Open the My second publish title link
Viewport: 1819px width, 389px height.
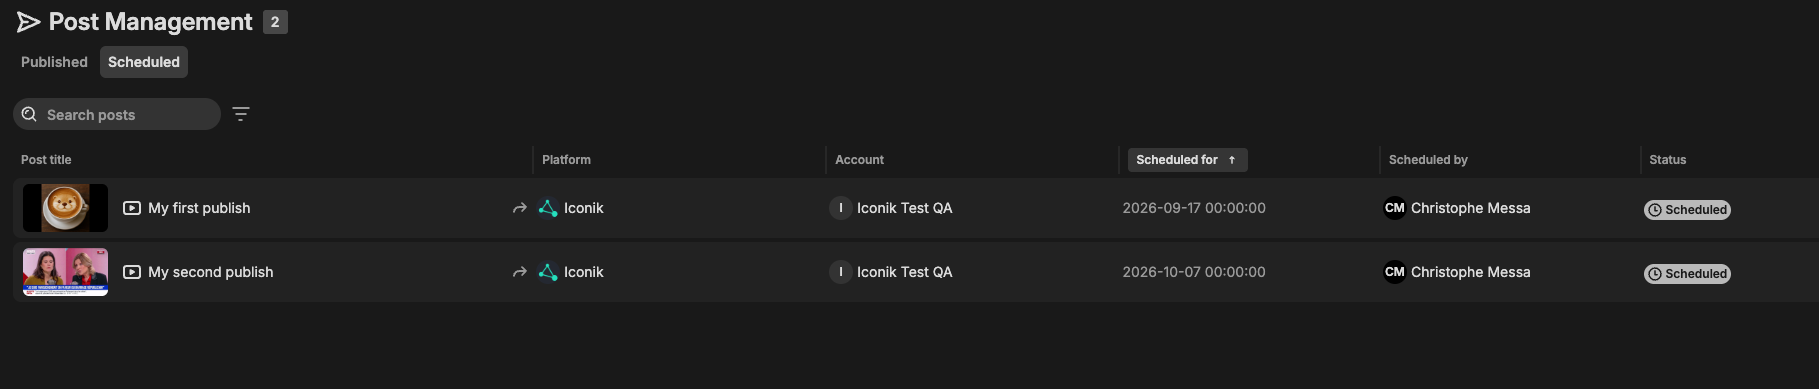pyautogui.click(x=211, y=272)
